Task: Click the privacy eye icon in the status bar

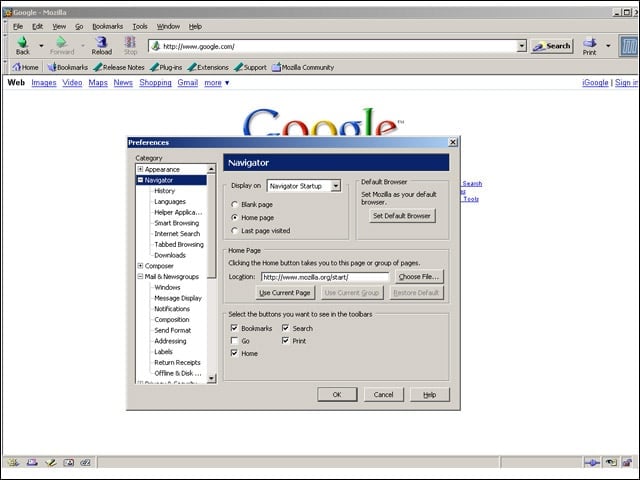Action: [x=611, y=462]
